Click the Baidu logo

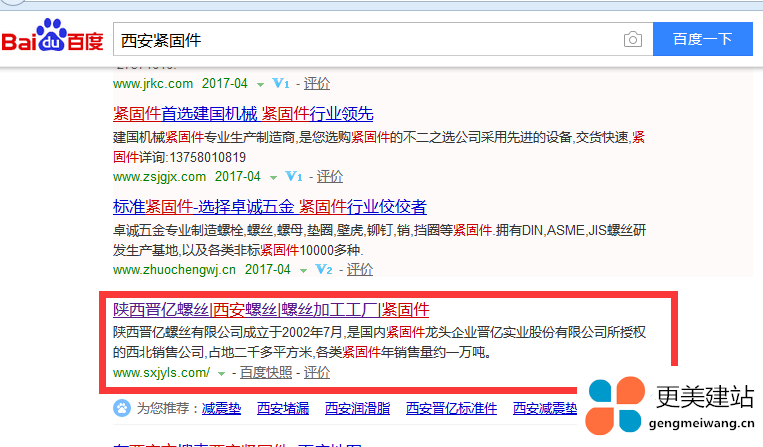53,36
